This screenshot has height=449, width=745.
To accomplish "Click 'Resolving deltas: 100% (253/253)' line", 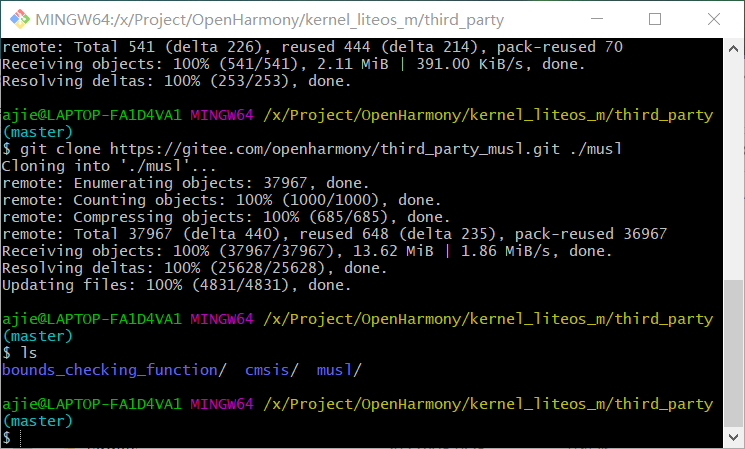I will 176,81.
